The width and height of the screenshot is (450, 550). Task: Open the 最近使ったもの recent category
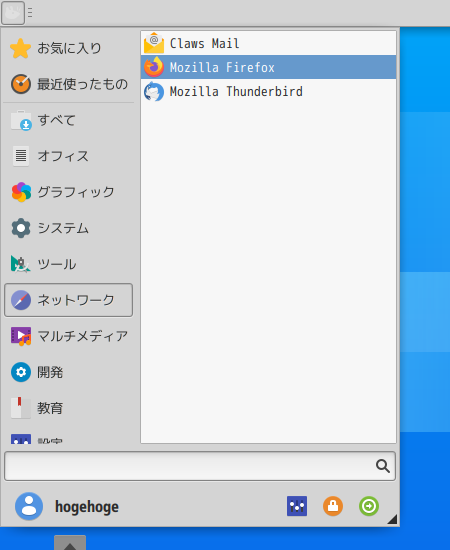tap(68, 84)
